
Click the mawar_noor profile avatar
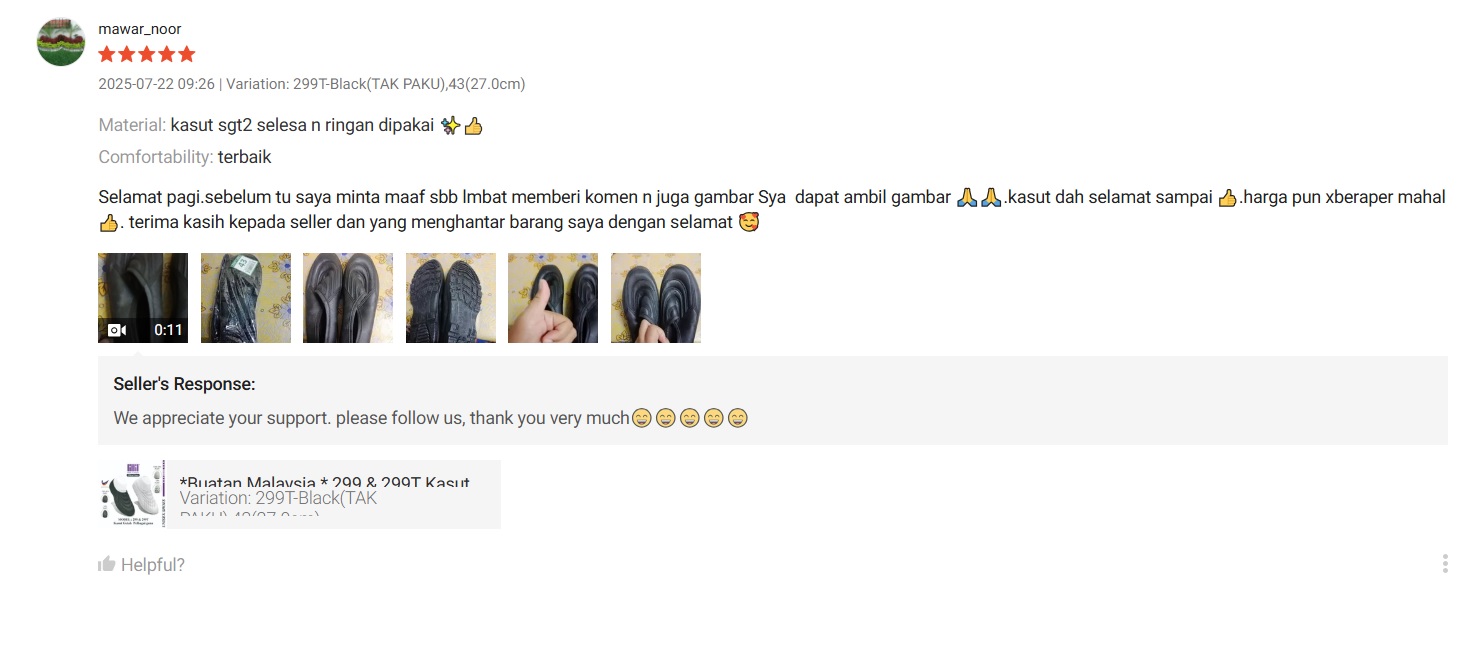[x=61, y=42]
